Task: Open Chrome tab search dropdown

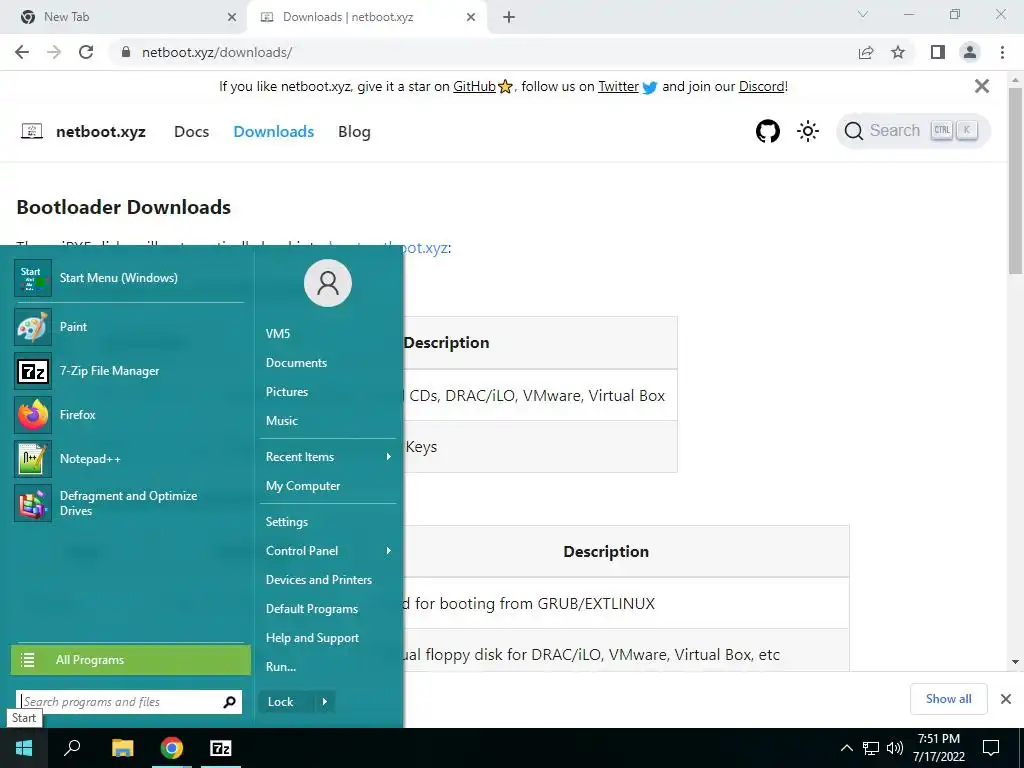Action: pos(863,14)
